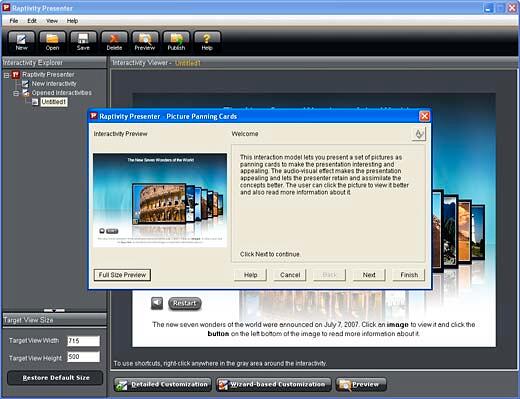The height and width of the screenshot is (399, 520).
Task: Click the bottom Preview button magnifier icon
Action: point(344,385)
